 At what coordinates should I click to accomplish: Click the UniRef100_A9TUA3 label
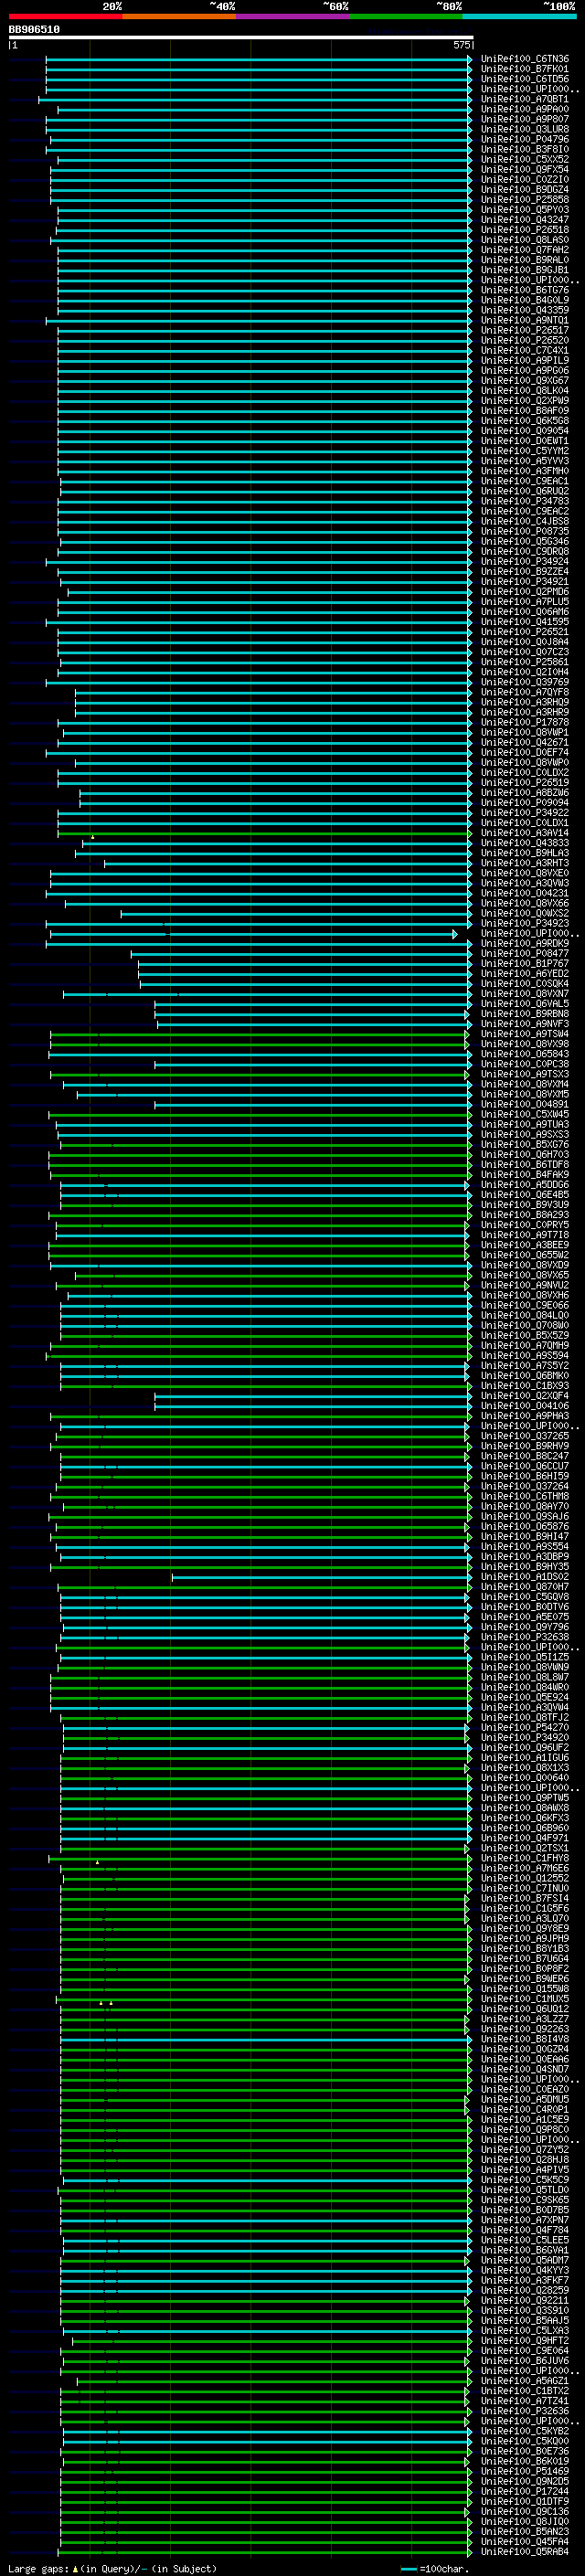[524, 1125]
